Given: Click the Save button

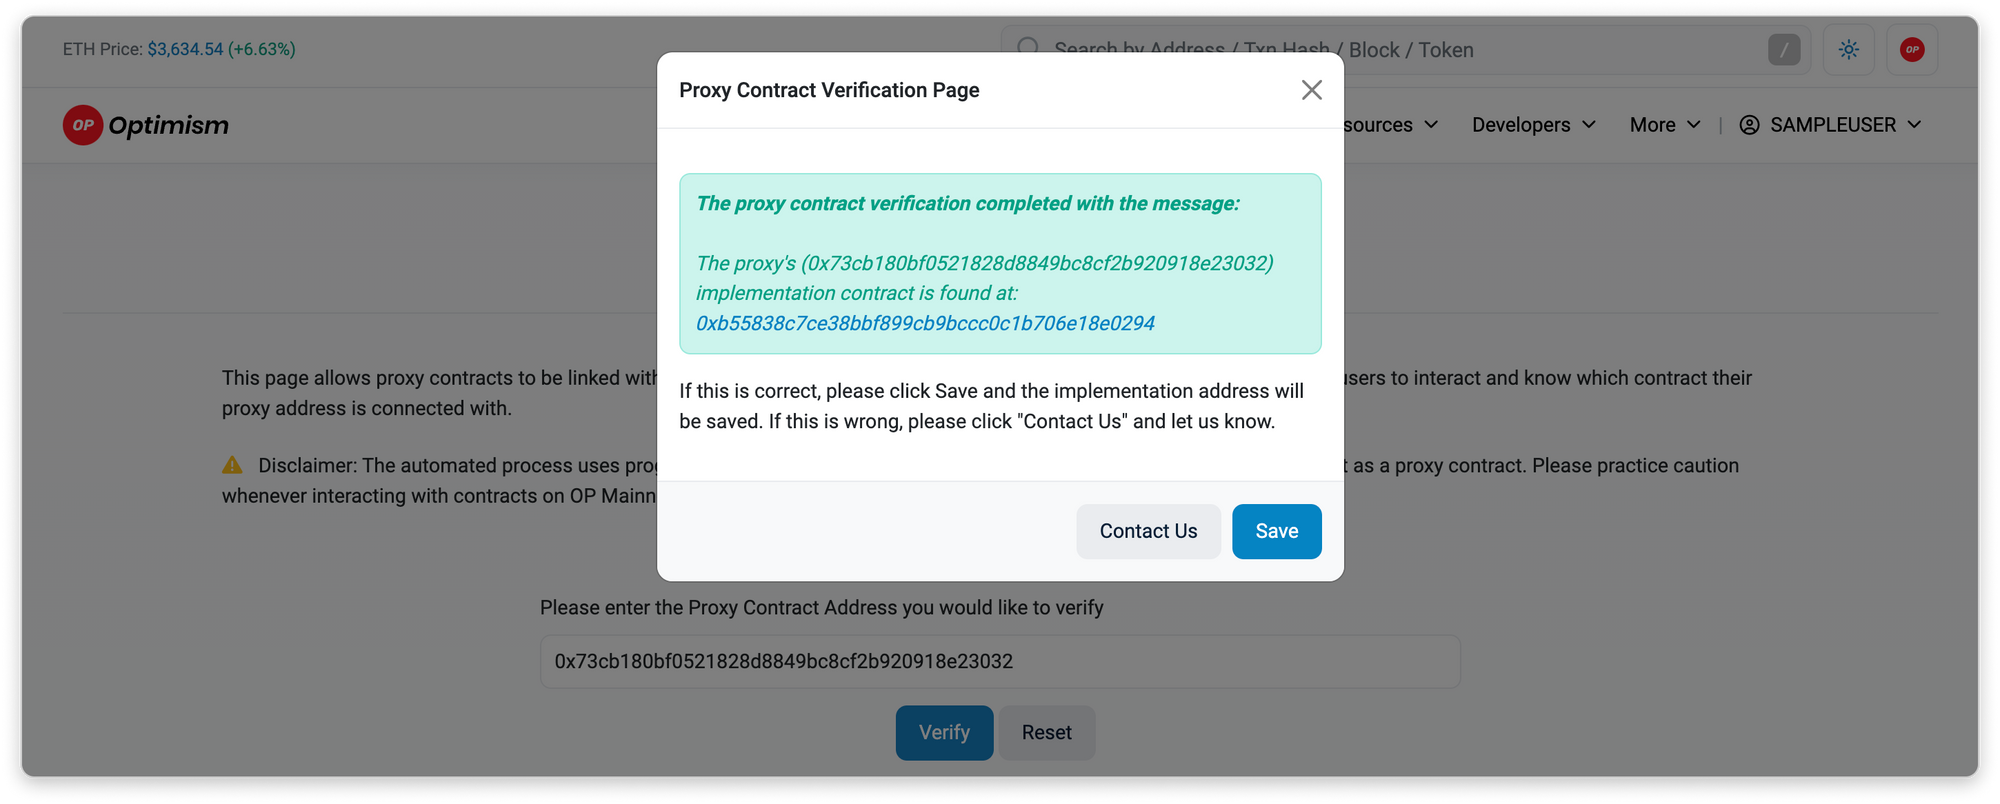Looking at the screenshot, I should 1276,531.
